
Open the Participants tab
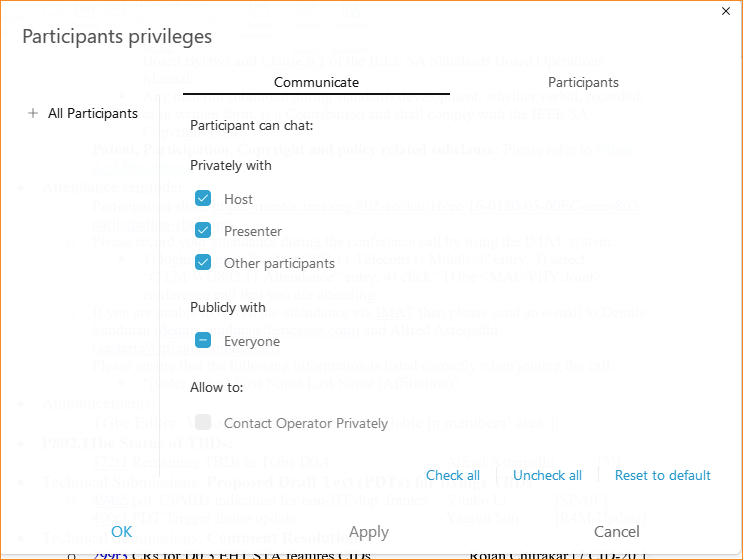click(x=583, y=82)
